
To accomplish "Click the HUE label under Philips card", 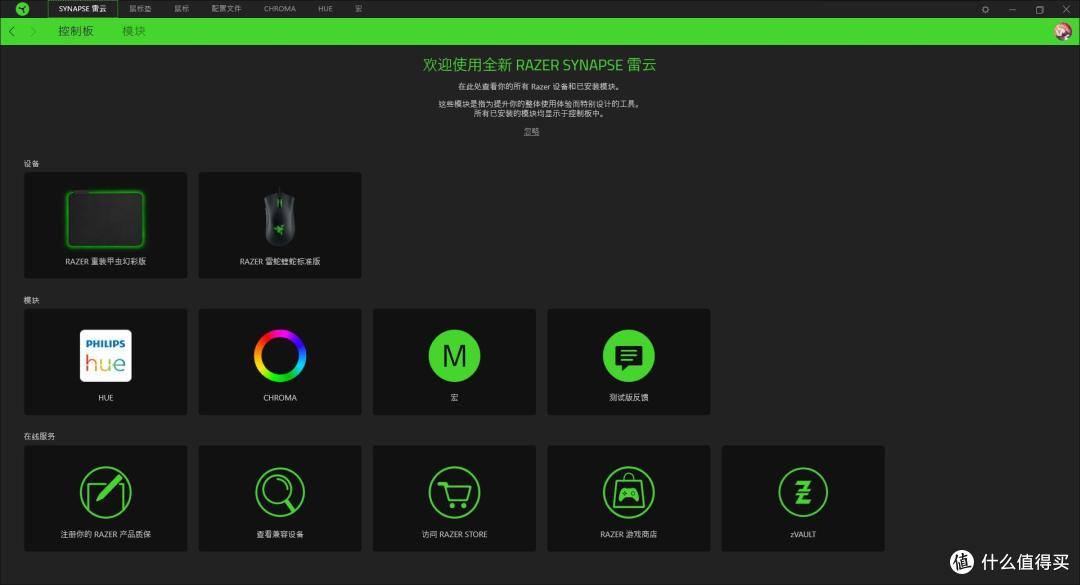I will pos(105,398).
